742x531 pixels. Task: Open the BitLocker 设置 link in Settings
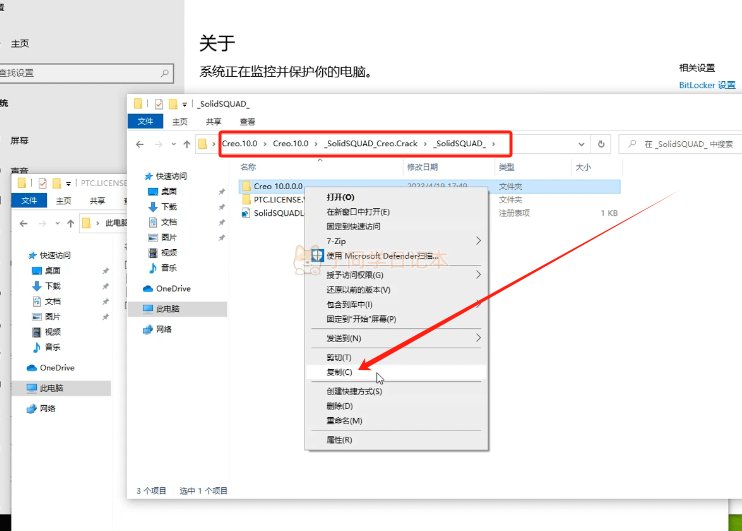click(707, 85)
